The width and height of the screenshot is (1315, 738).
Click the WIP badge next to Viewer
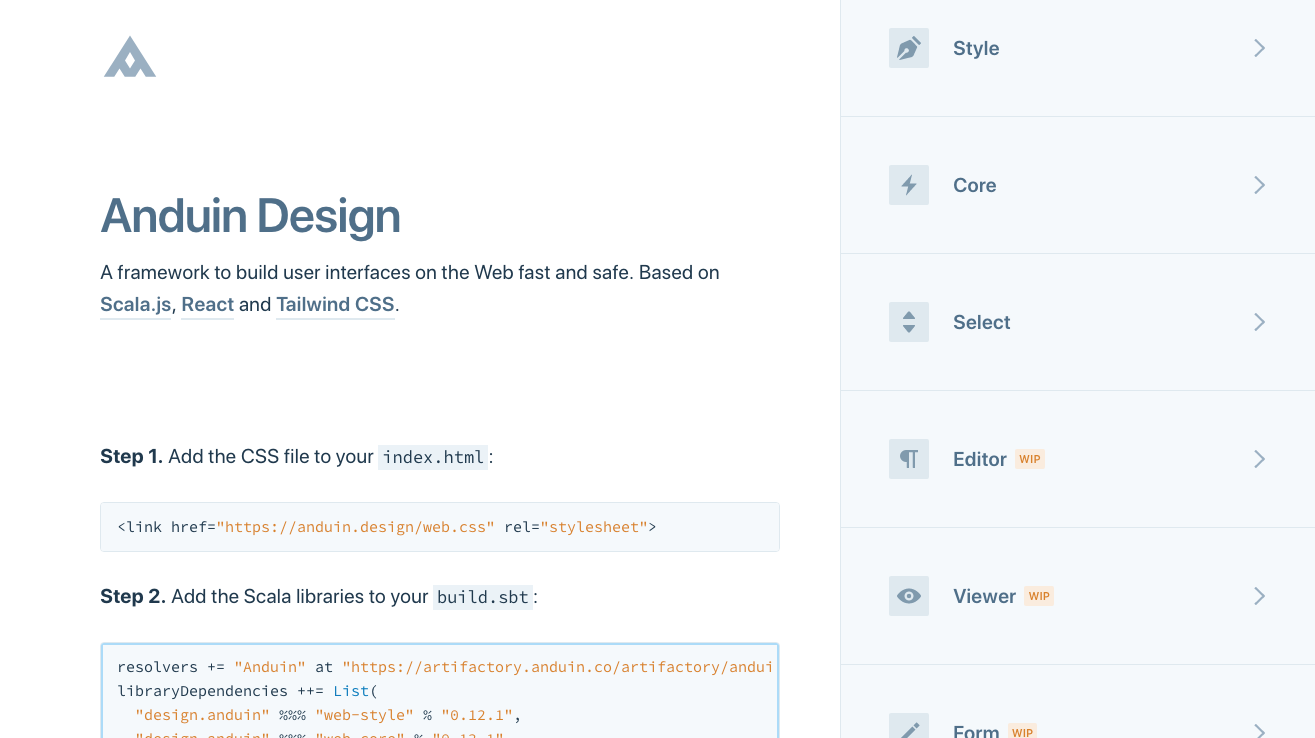pyautogui.click(x=1039, y=596)
